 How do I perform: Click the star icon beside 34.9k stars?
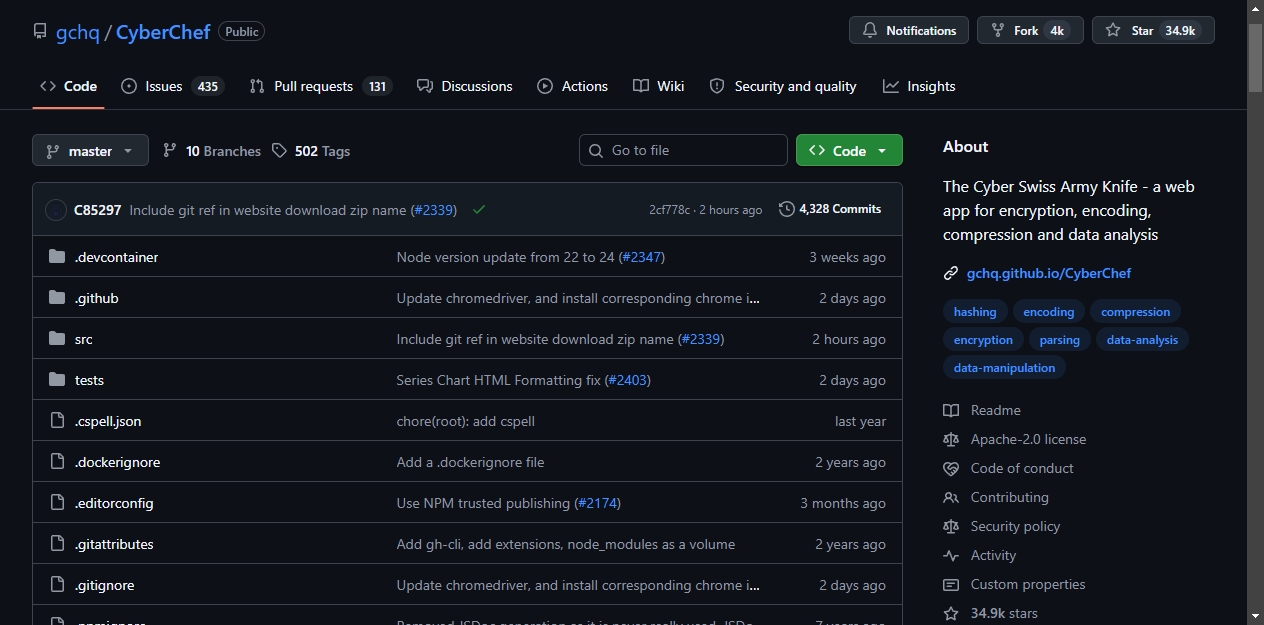click(951, 613)
